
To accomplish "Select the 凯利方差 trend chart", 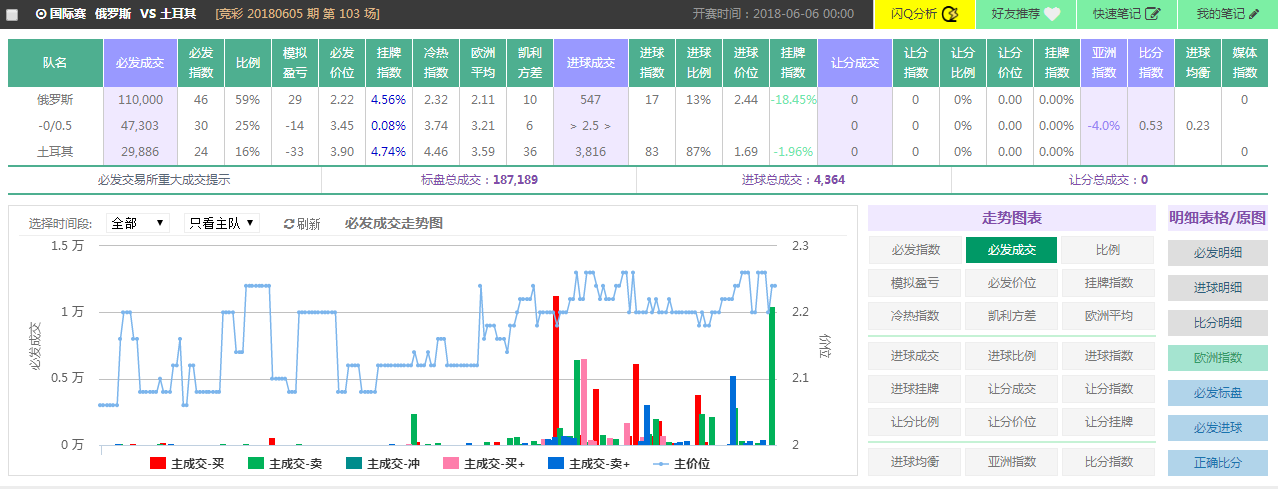I will tap(1011, 315).
